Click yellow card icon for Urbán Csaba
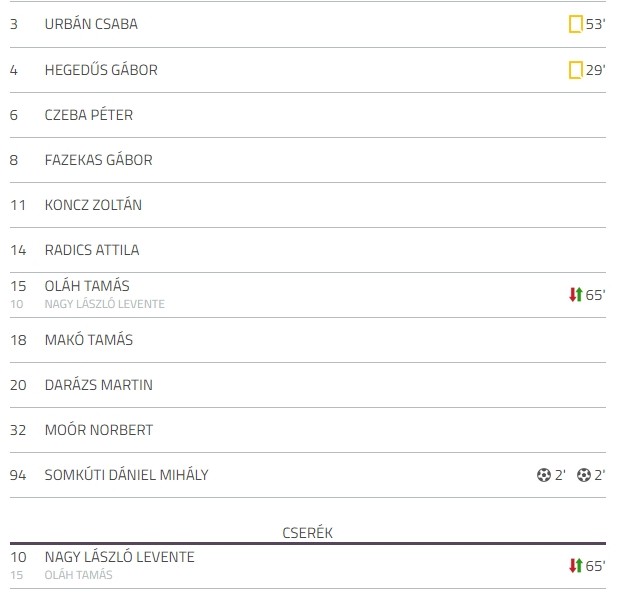This screenshot has height=598, width=622. 576,24
